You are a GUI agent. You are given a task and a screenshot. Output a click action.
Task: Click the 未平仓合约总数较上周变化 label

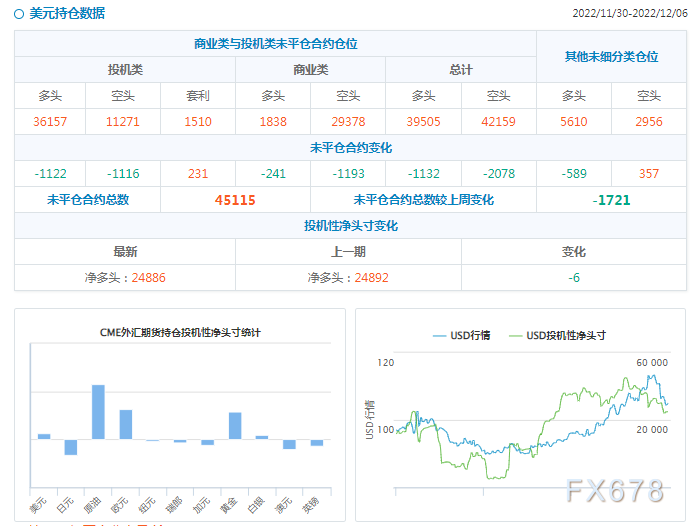[424, 200]
